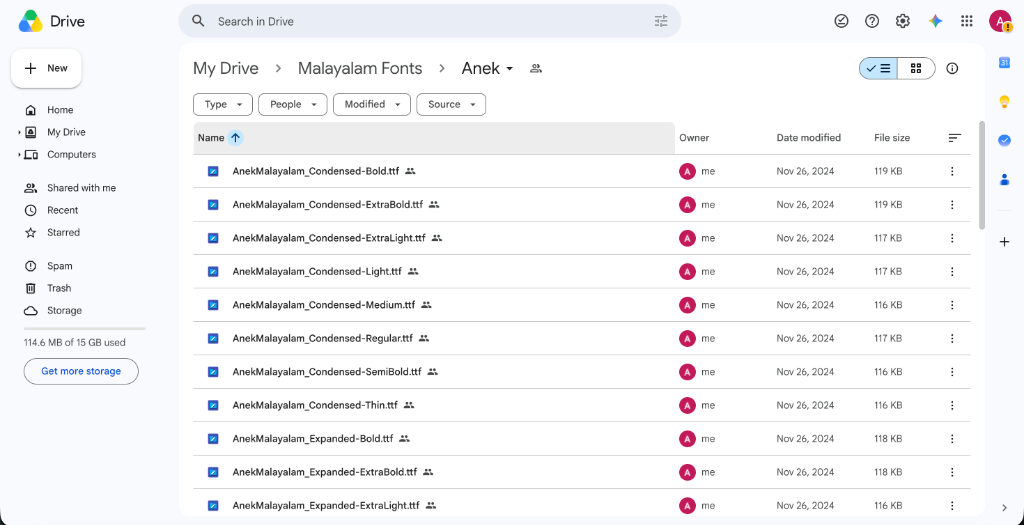Open the Google account avatar
Viewport: 1024px width, 525px height.
coord(1000,21)
